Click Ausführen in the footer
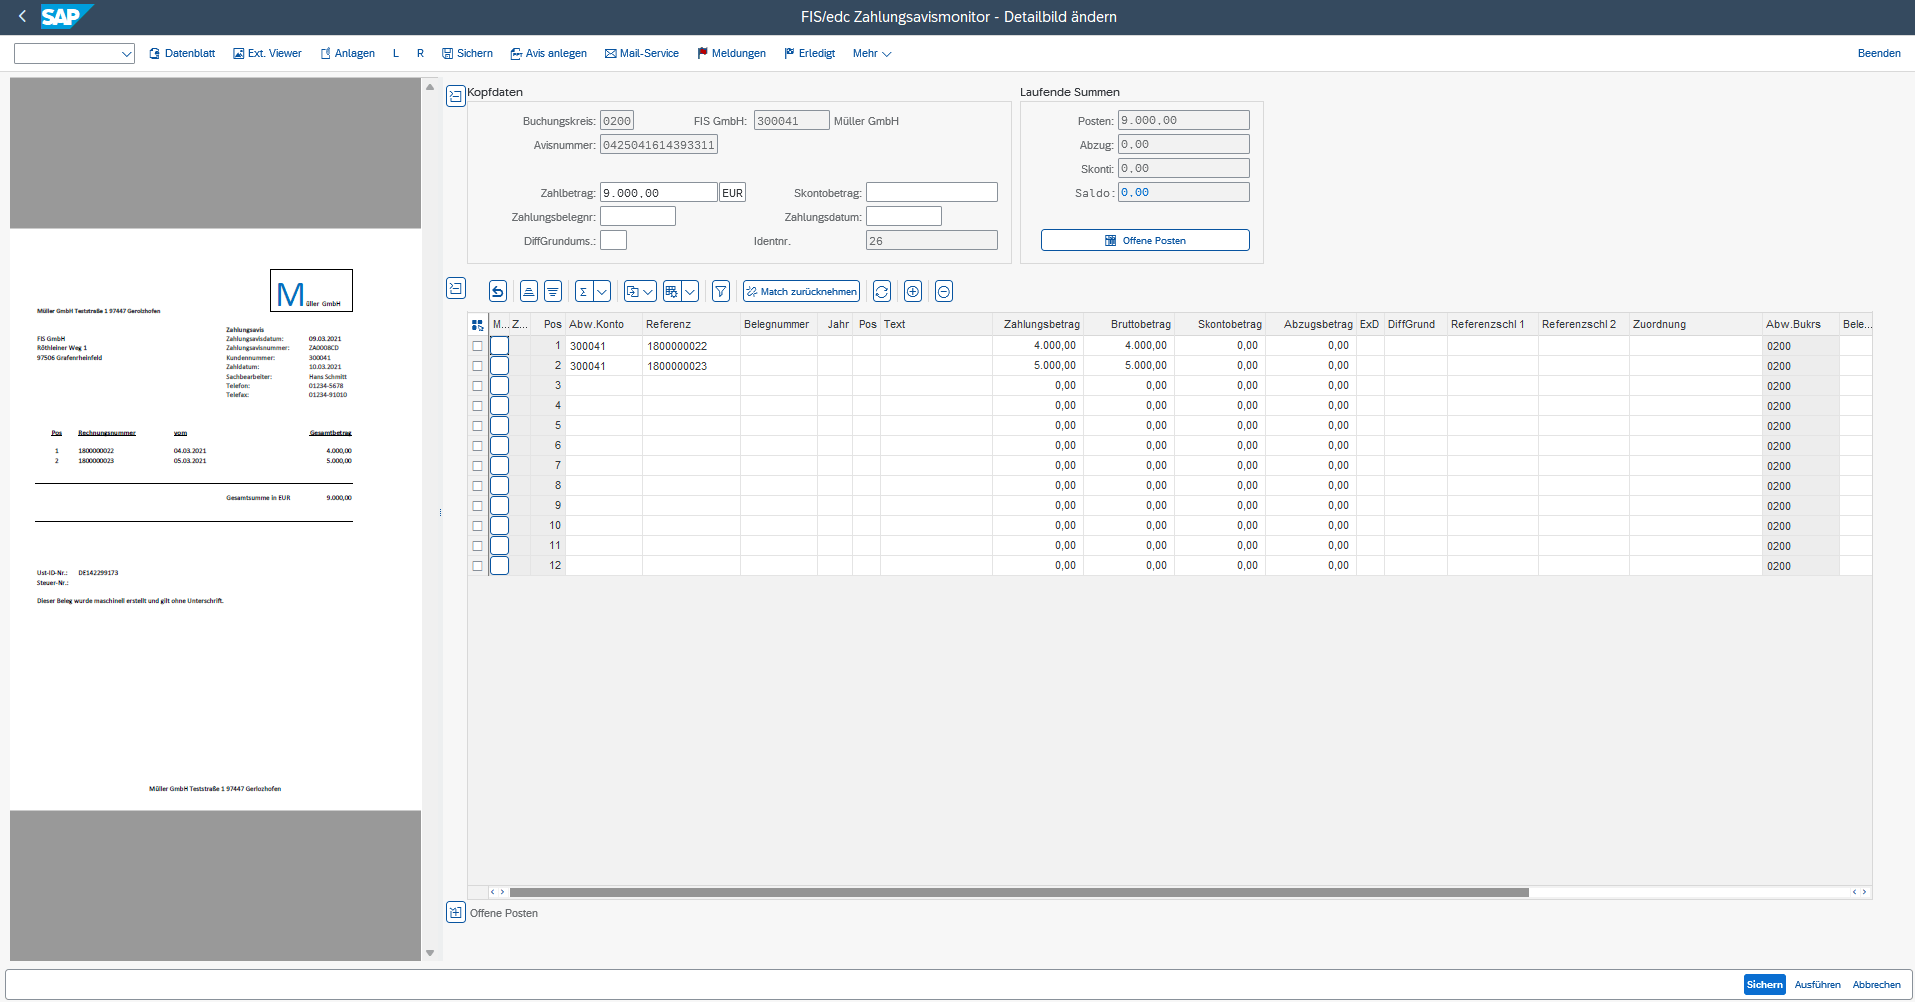 (x=1817, y=984)
